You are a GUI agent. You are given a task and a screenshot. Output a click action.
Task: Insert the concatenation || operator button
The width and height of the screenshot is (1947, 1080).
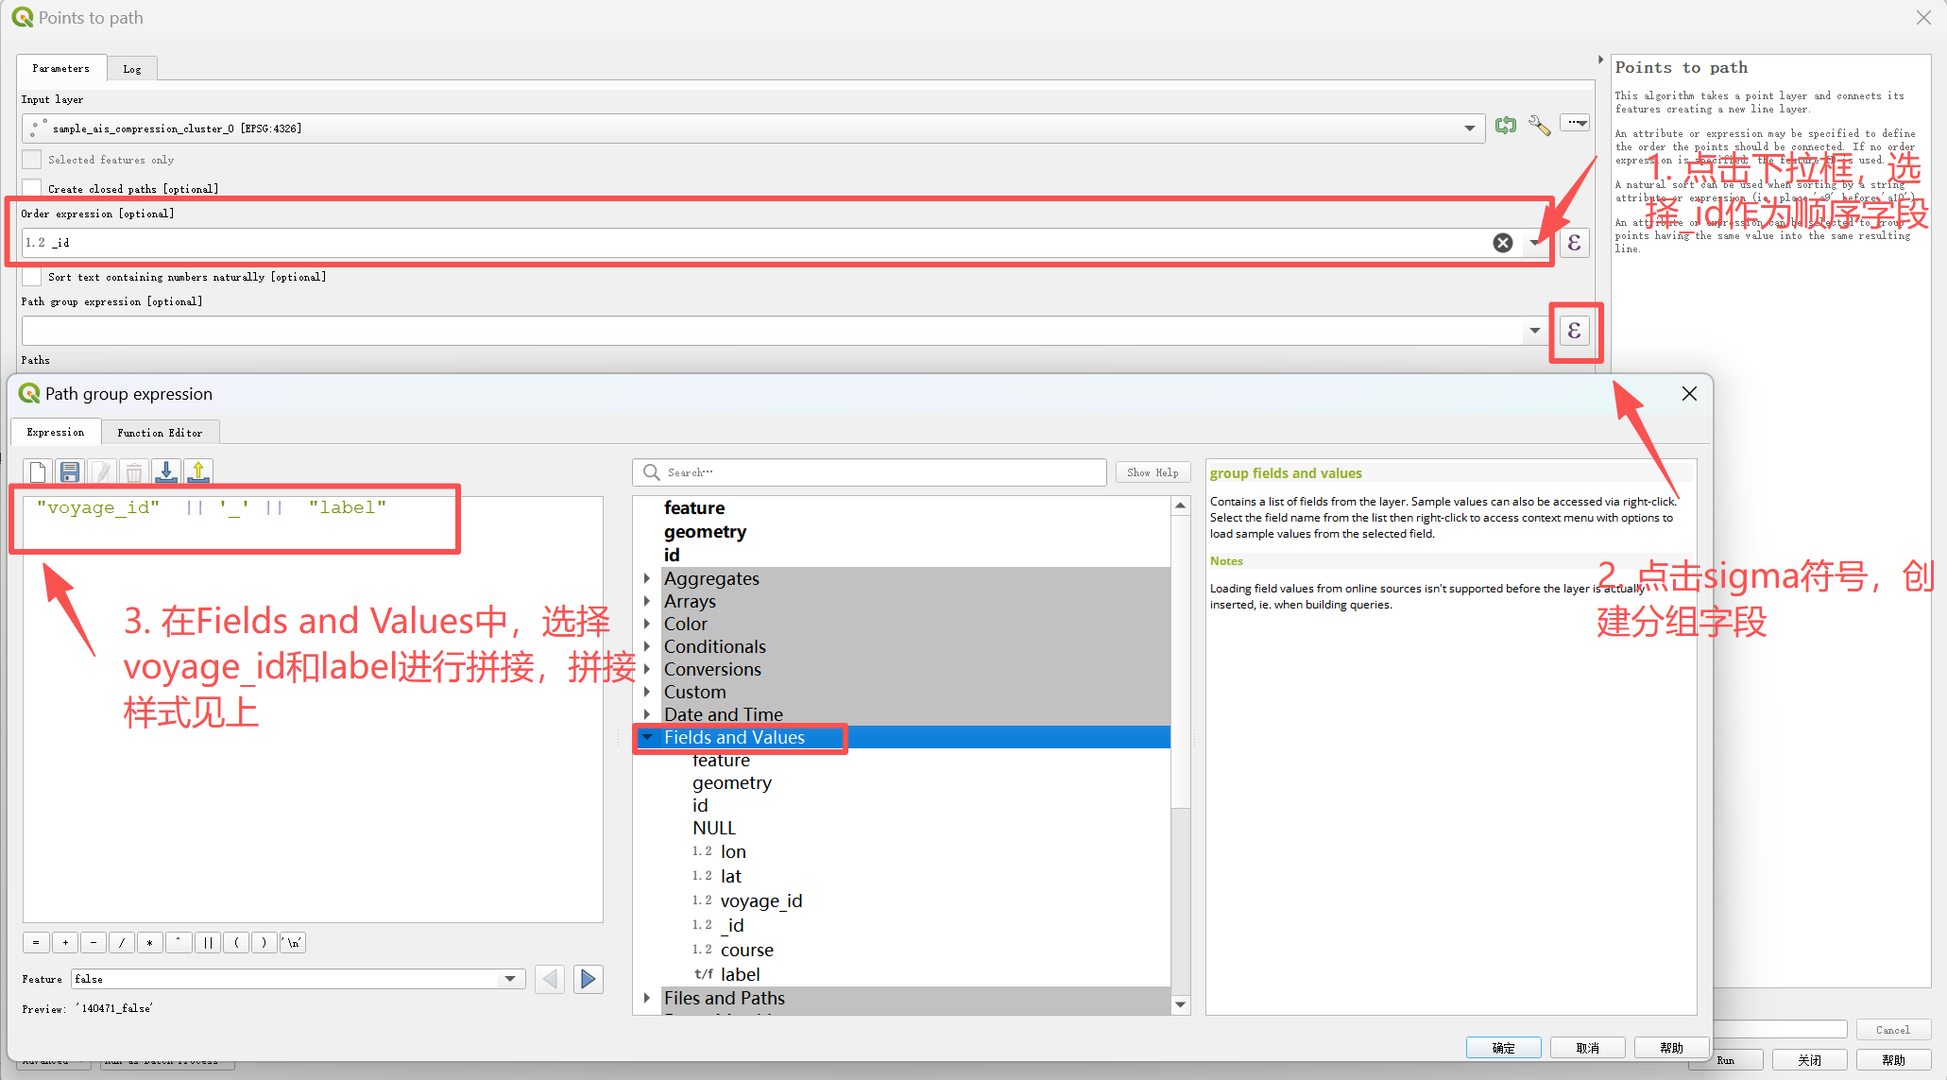pyautogui.click(x=207, y=943)
